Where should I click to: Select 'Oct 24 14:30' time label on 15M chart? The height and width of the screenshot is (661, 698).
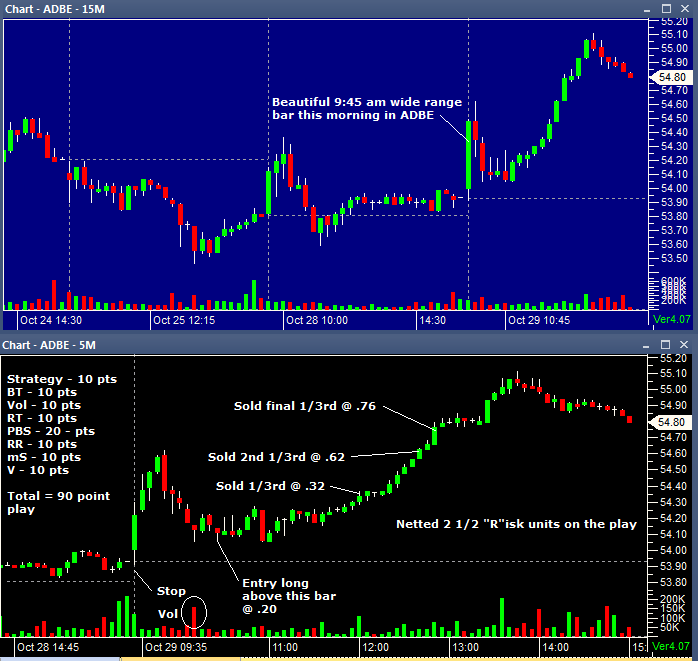[x=51, y=320]
